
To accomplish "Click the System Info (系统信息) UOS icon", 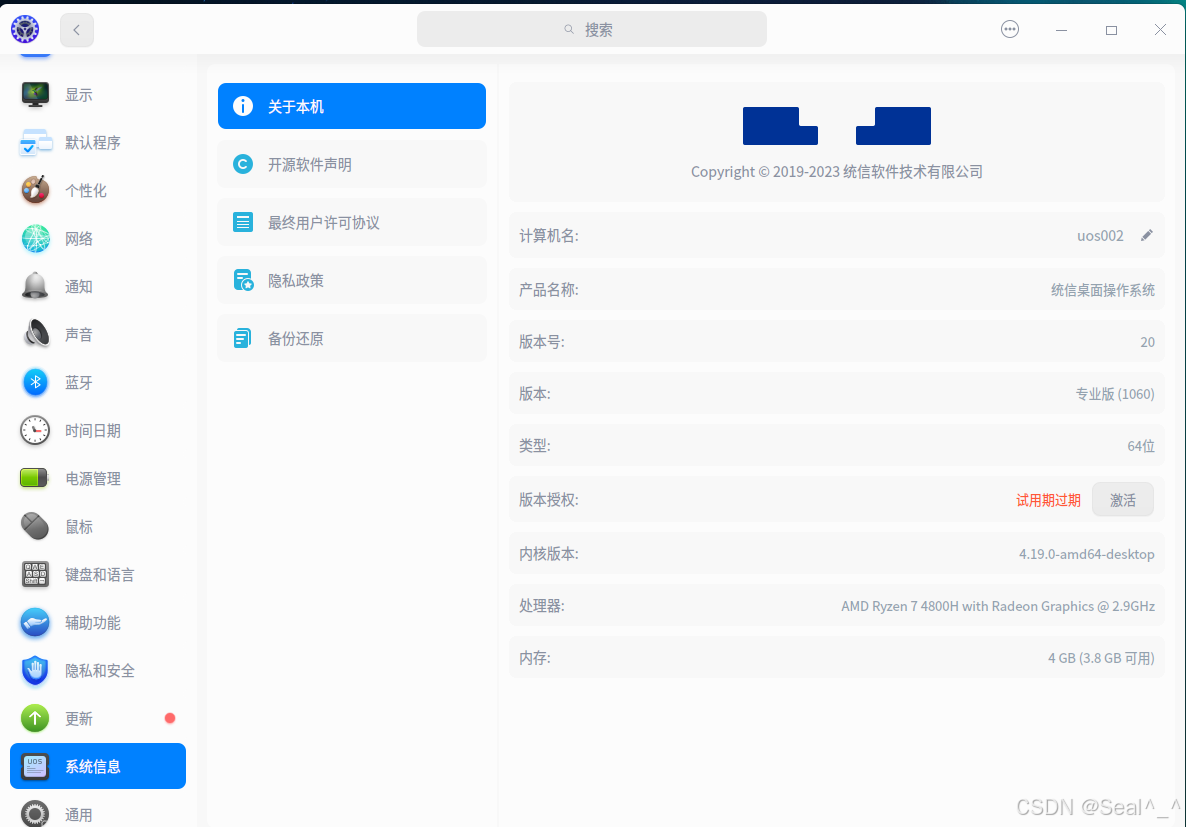I will click(x=35, y=766).
